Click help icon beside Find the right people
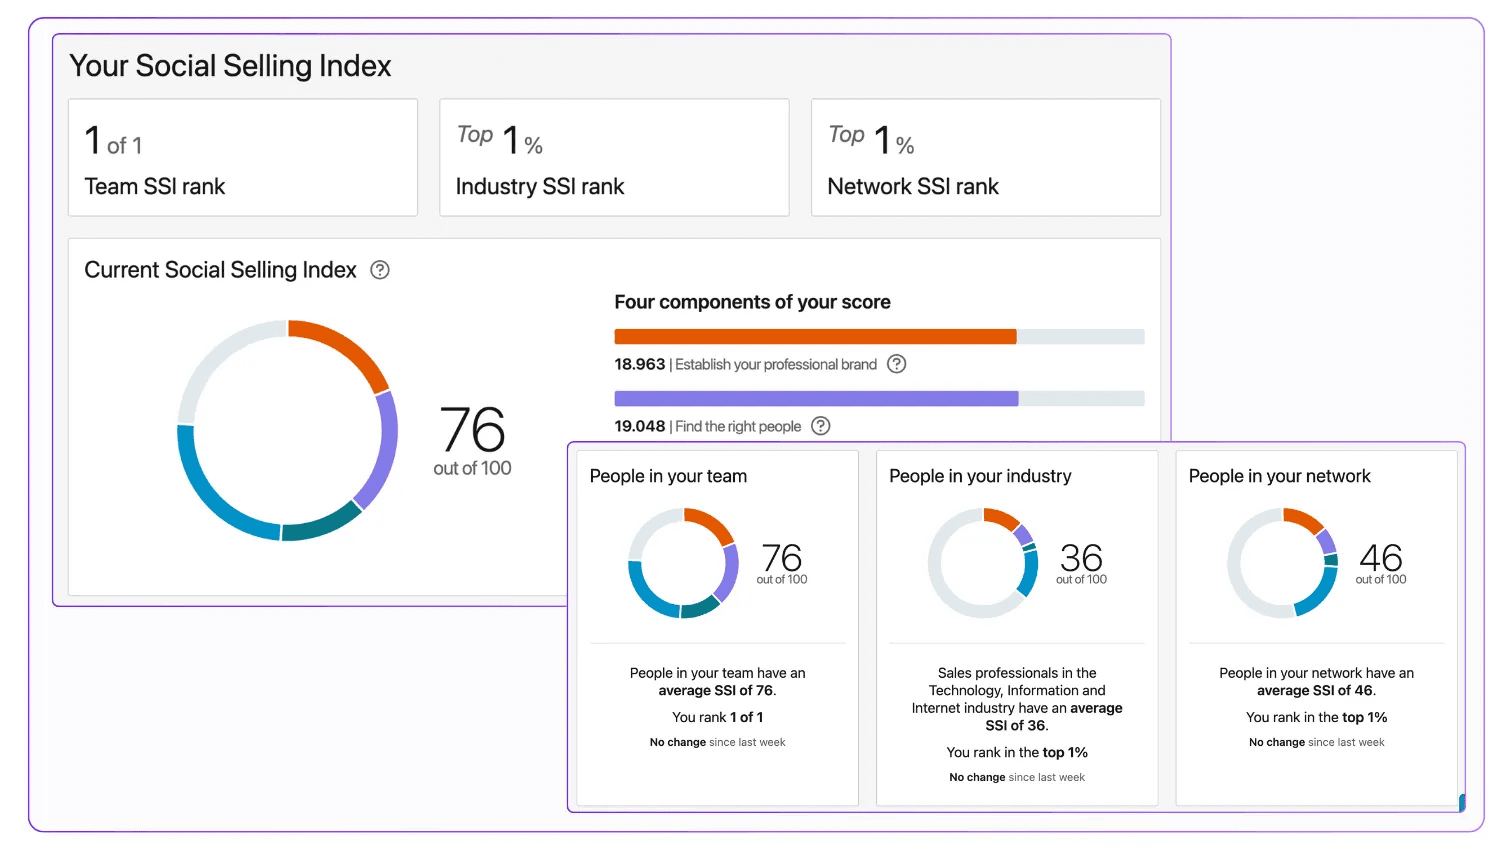 pos(821,426)
